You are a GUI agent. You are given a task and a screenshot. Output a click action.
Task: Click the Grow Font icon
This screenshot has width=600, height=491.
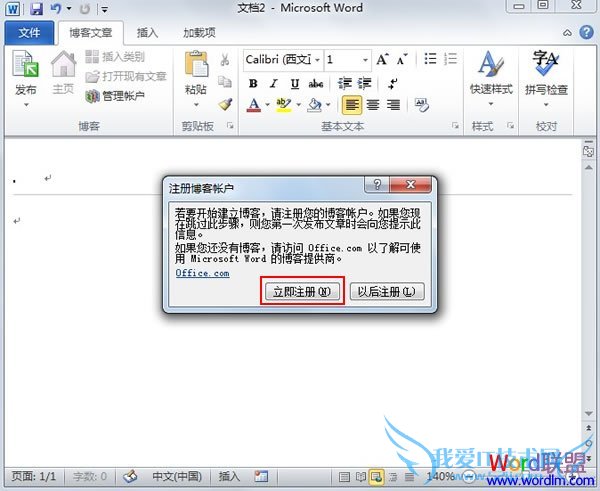coord(382,60)
